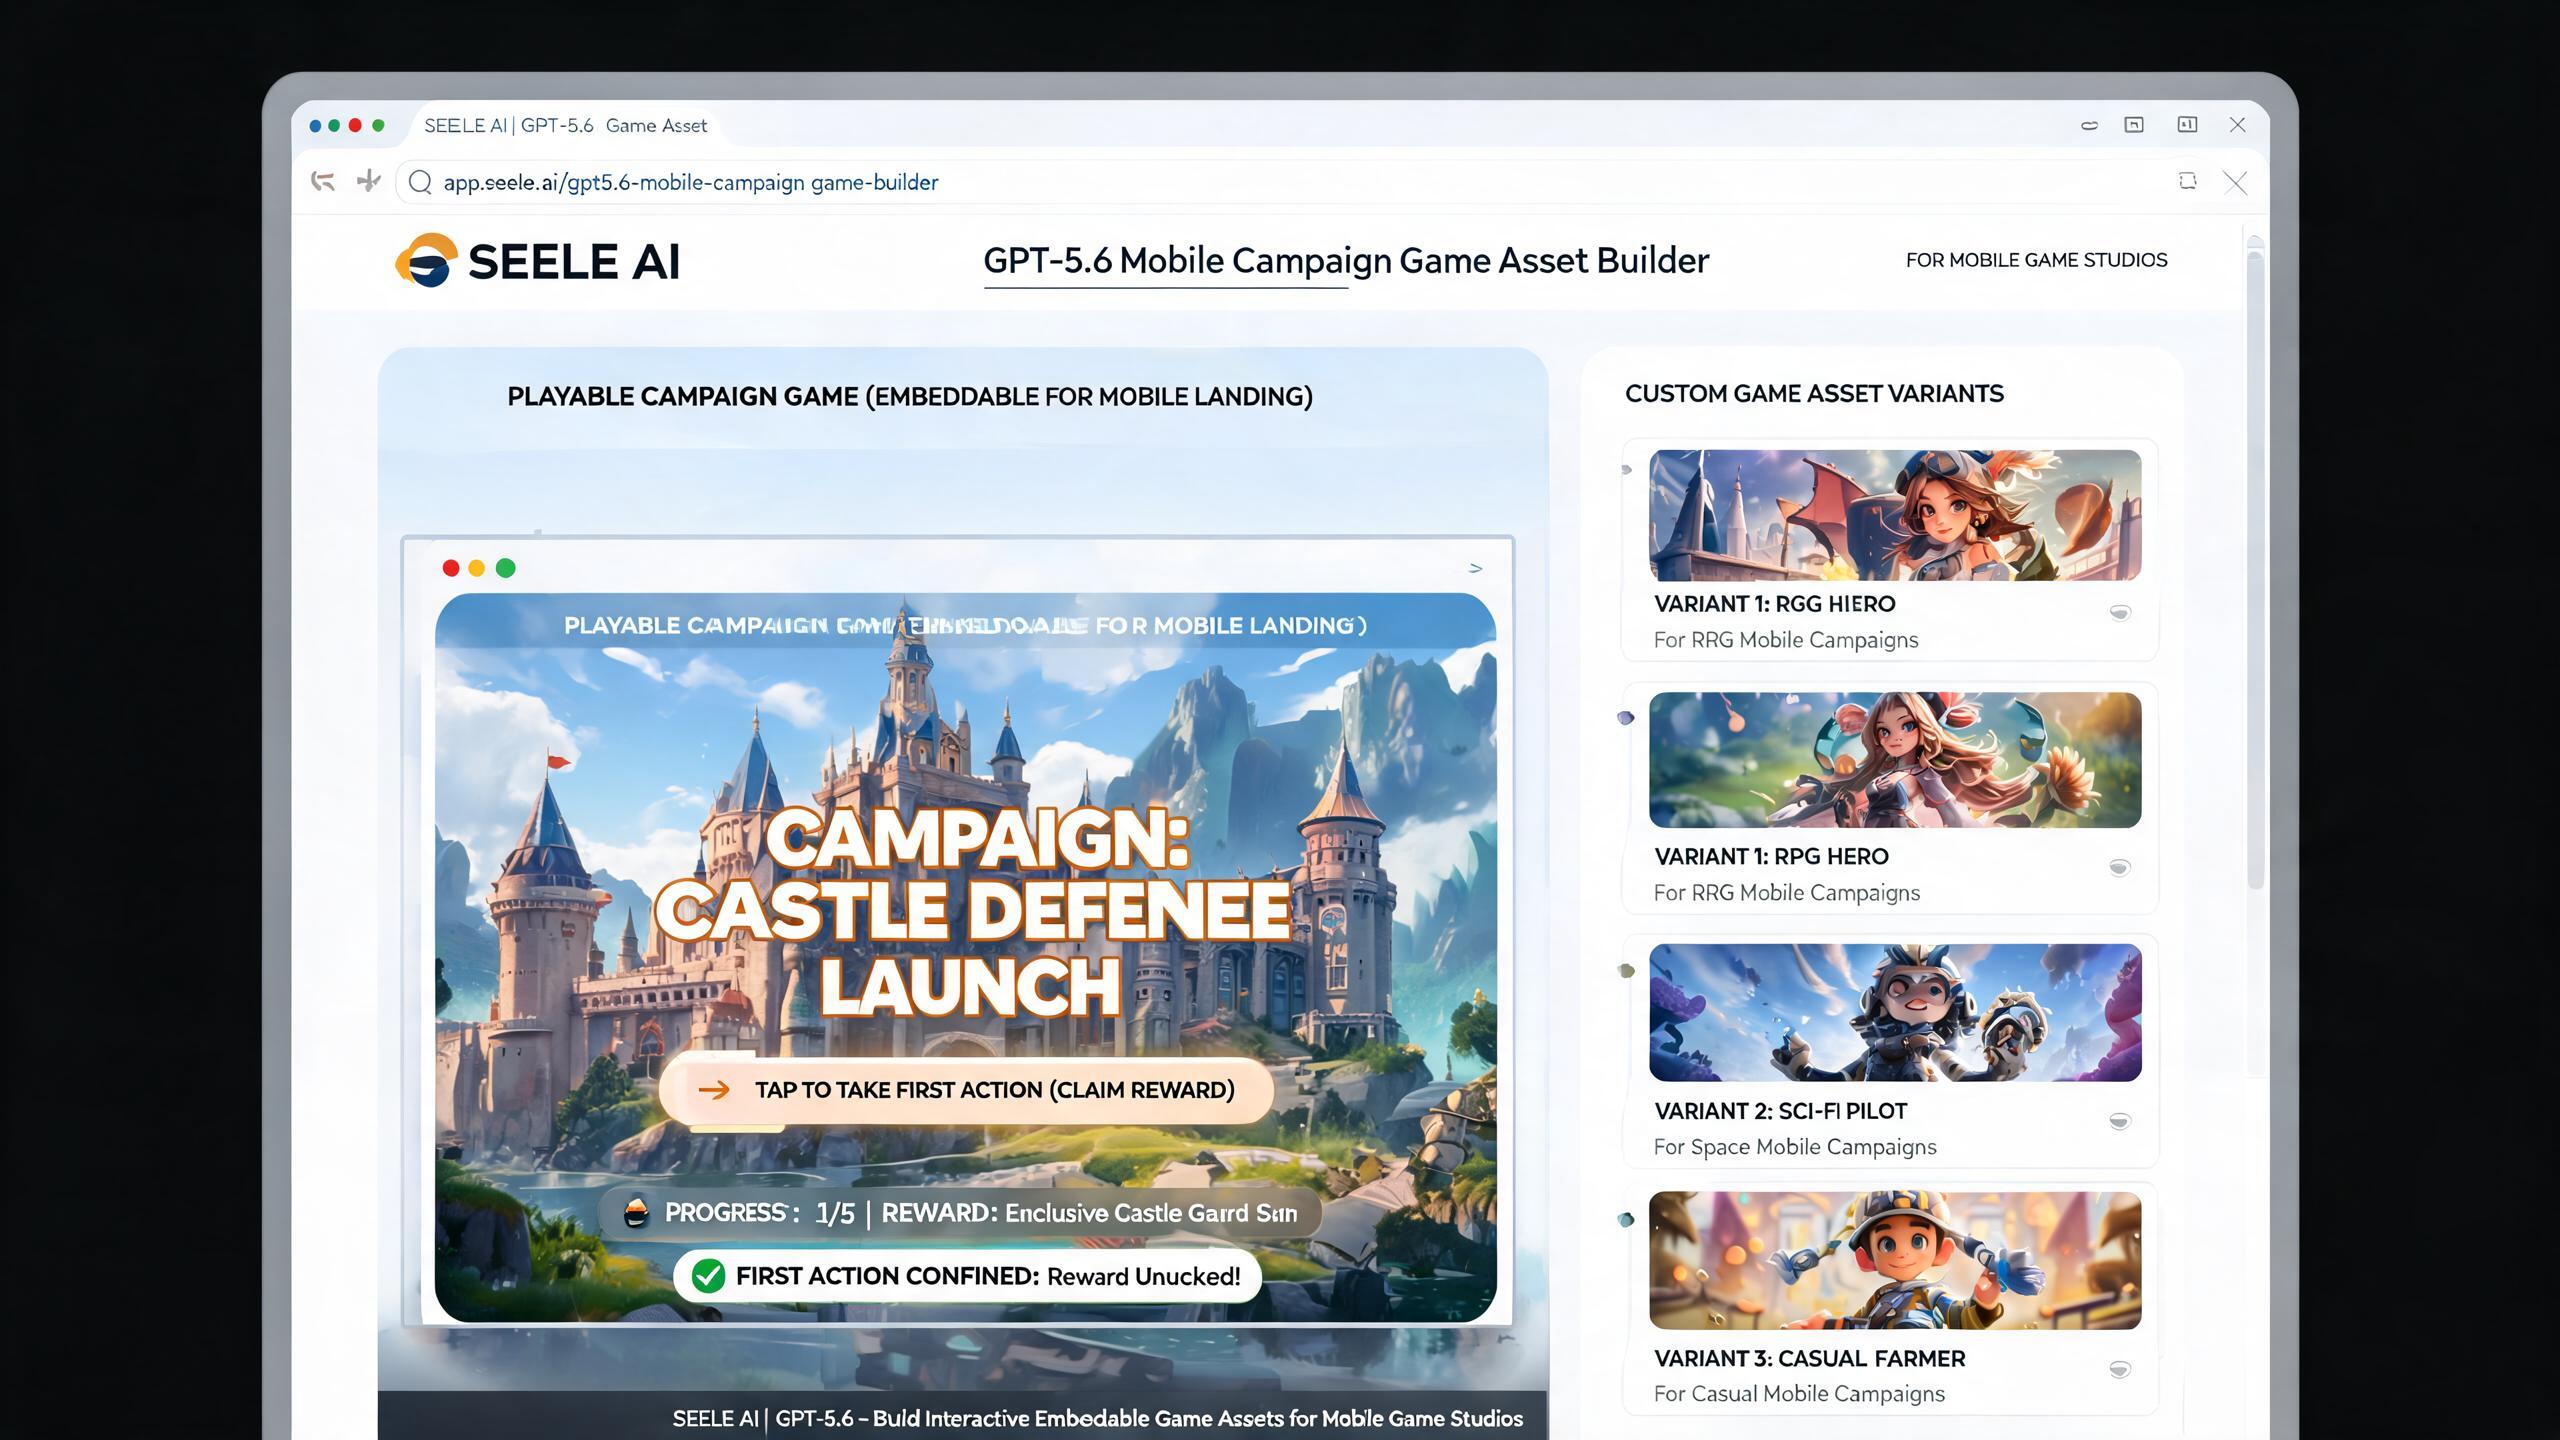
Task: Click the search magnifier in address bar
Action: (x=420, y=182)
